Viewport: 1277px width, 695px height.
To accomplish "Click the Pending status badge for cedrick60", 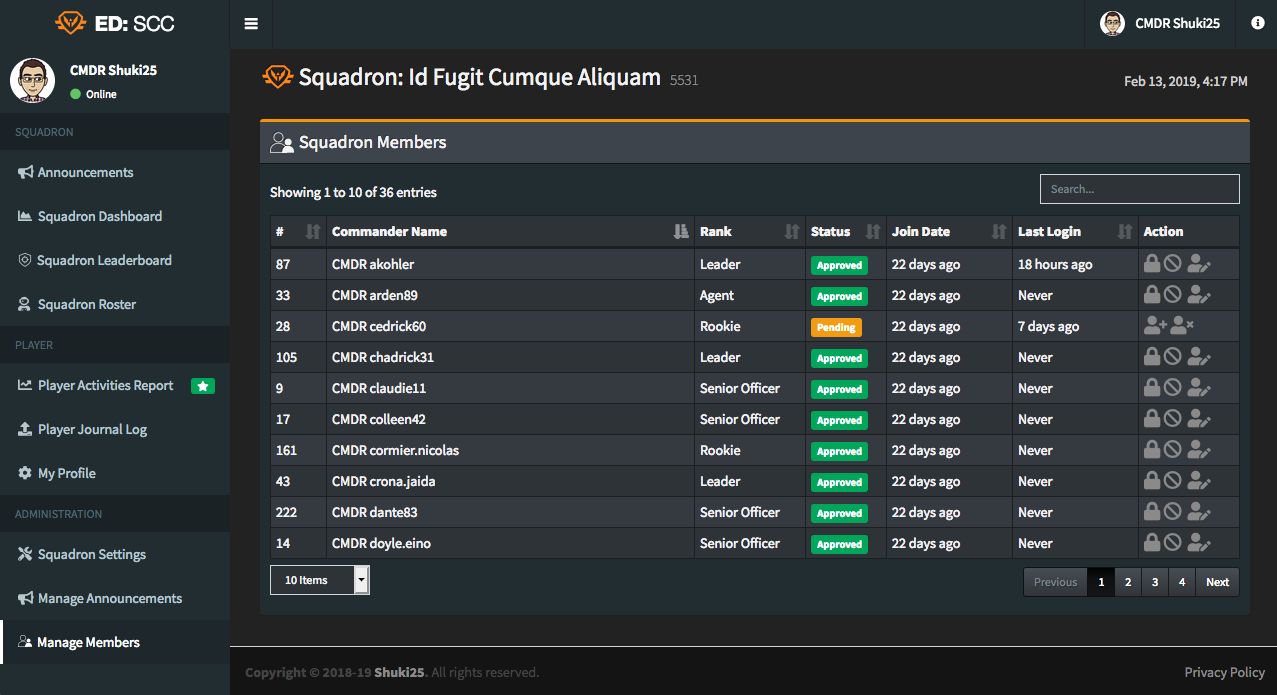I will [x=836, y=327].
